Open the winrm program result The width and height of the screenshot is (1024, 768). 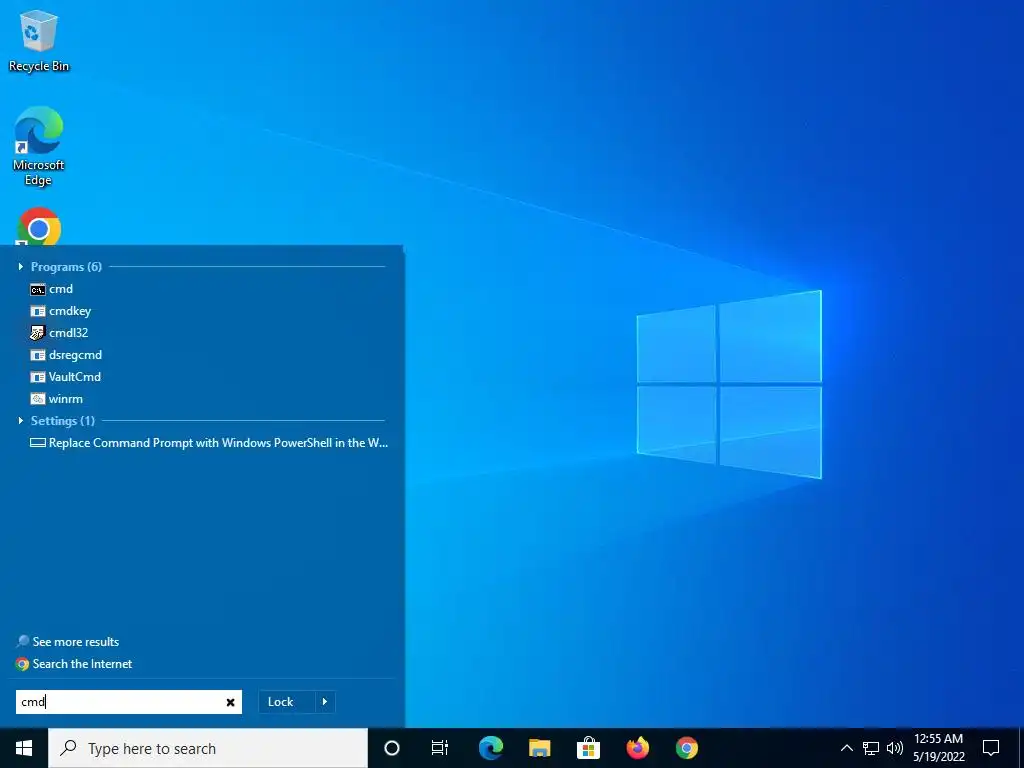point(56,398)
